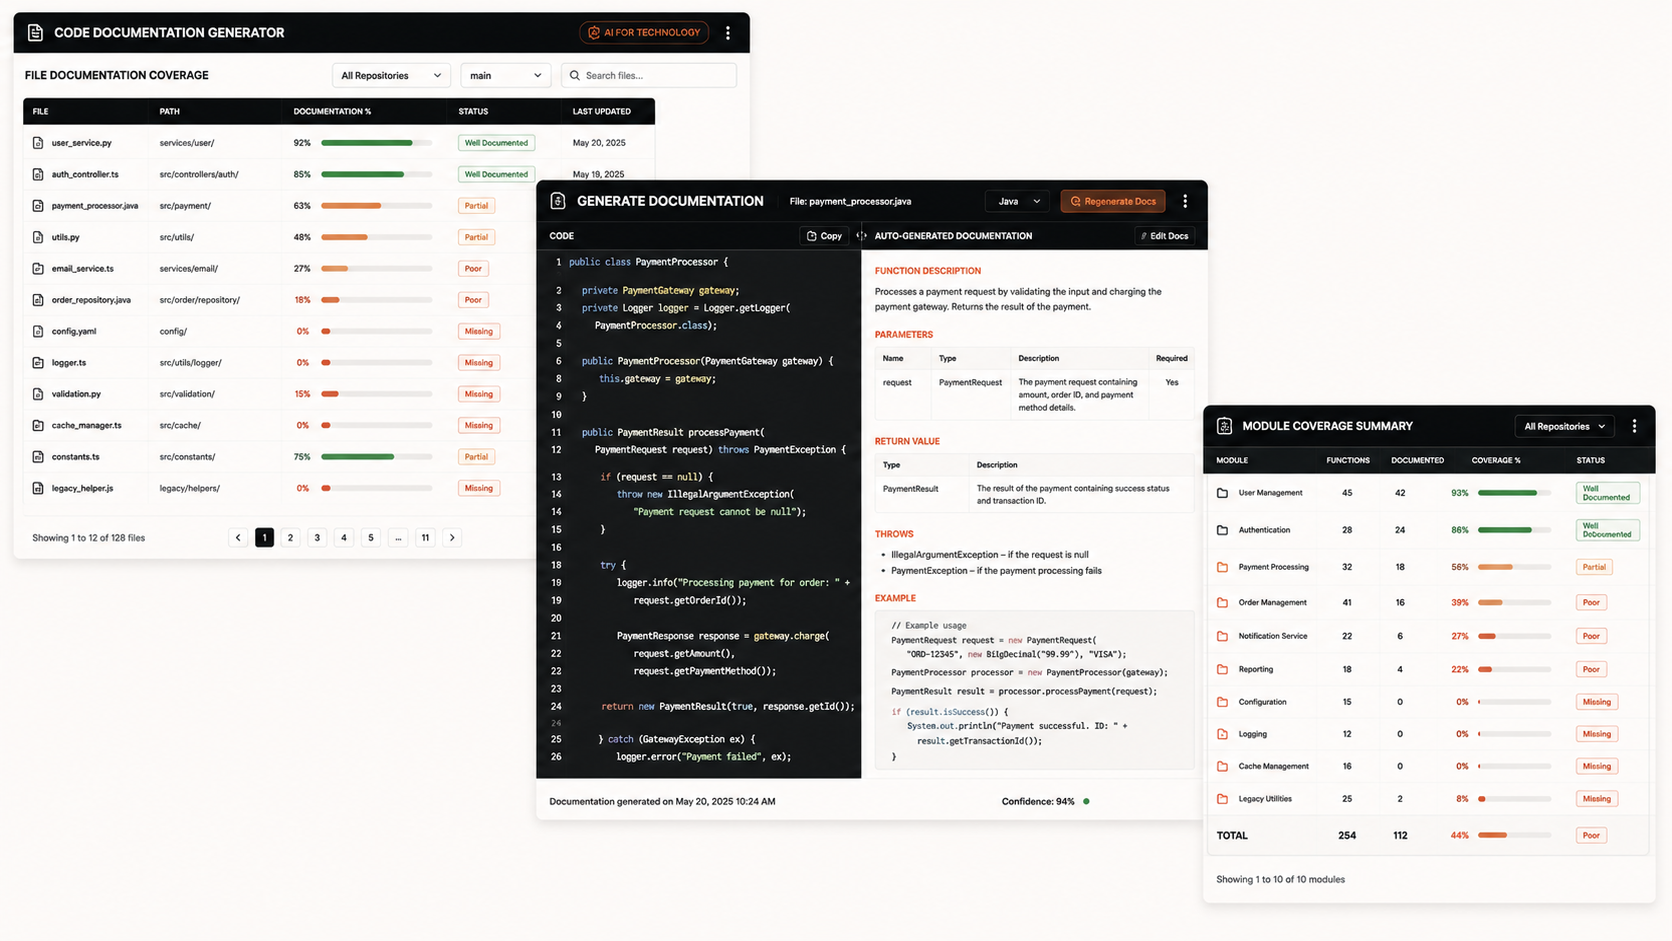Image resolution: width=1672 pixels, height=941 pixels.
Task: Click the file icon next to auth_controller.ts
Action: [38, 174]
